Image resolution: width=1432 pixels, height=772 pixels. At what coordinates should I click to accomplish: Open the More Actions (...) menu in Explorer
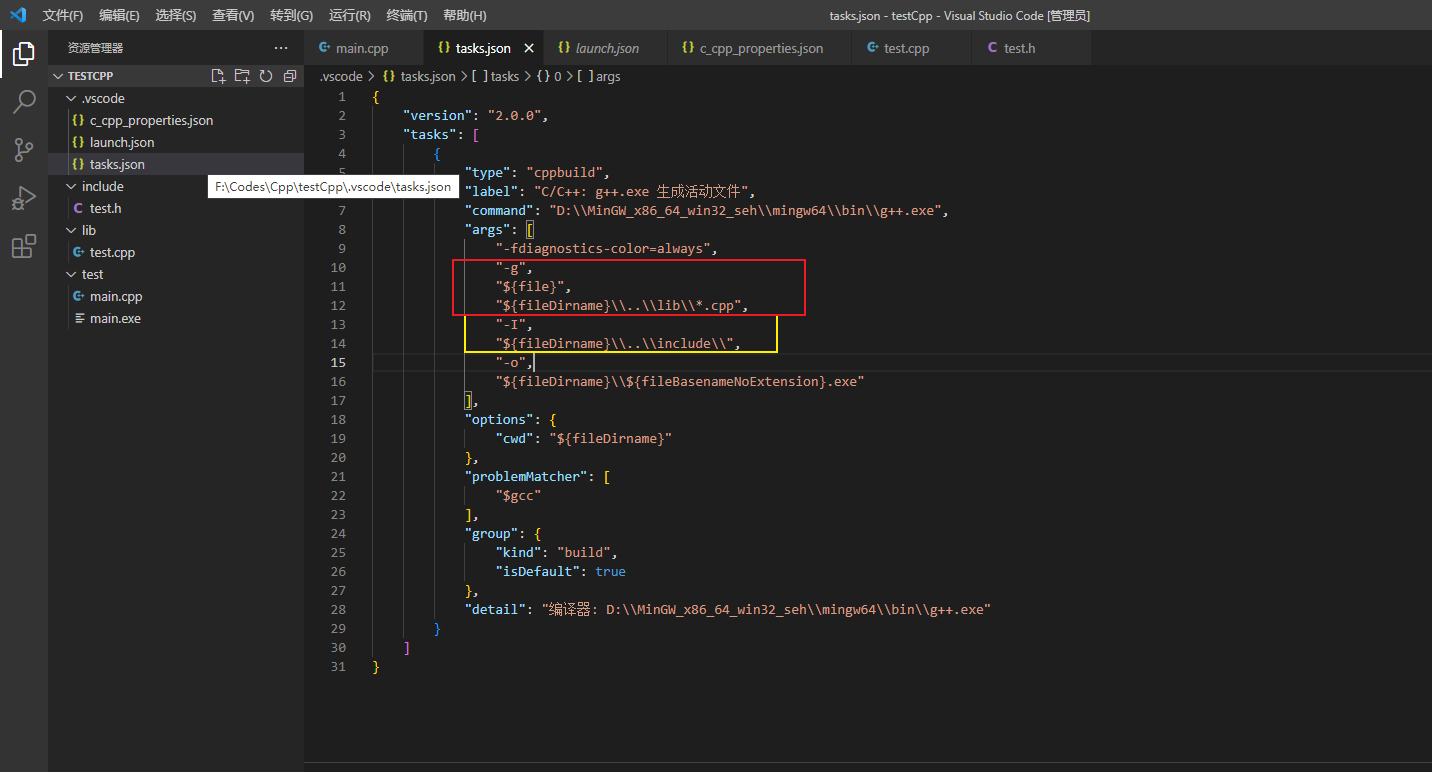coord(280,47)
